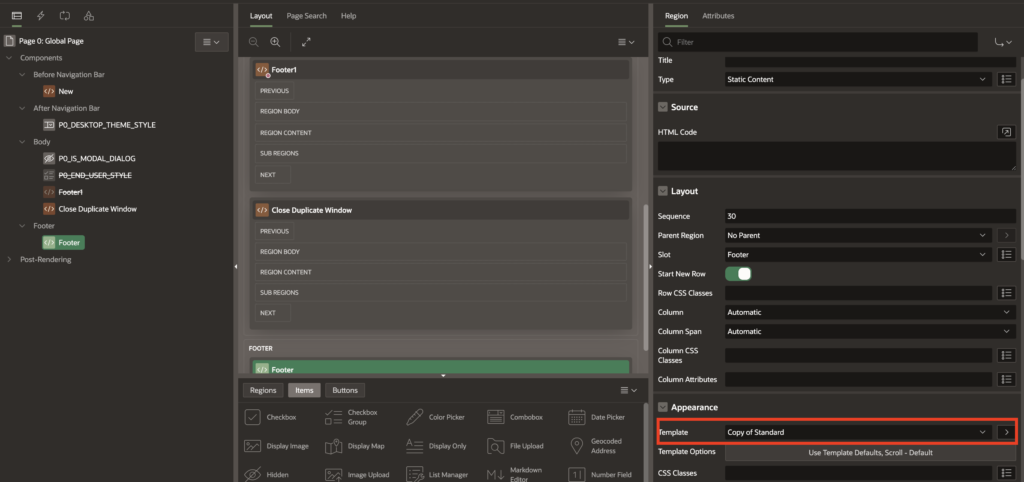Click the zoom out magnifier icon
This screenshot has height=482, width=1024.
coord(253,42)
